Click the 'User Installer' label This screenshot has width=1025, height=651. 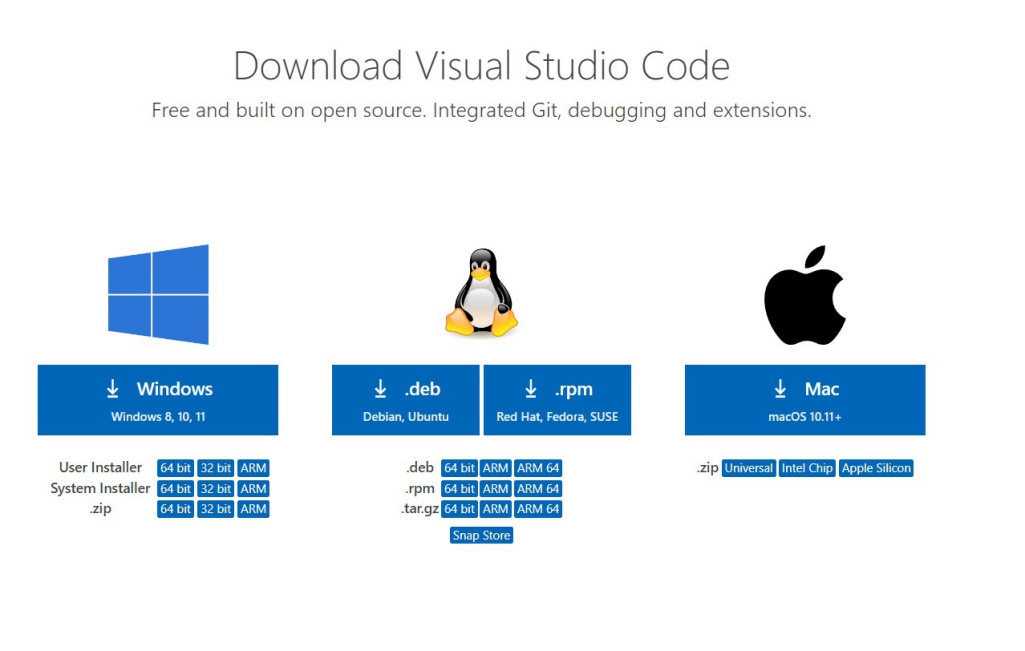100,467
